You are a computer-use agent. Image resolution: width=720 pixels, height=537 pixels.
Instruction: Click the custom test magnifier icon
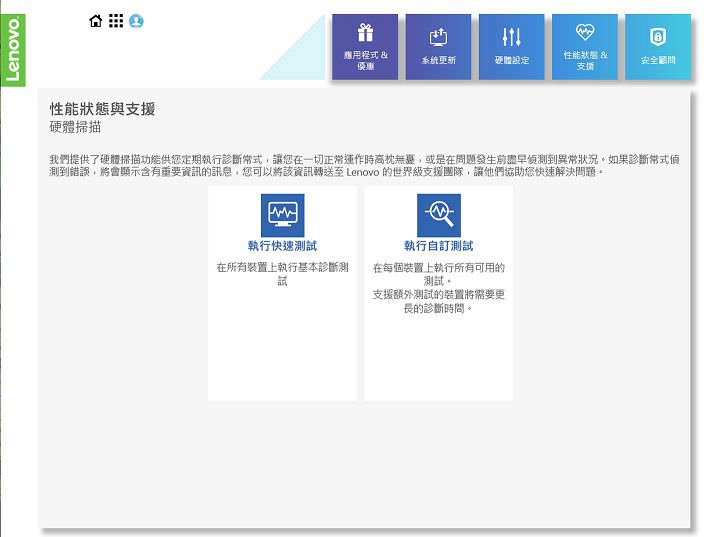439,215
